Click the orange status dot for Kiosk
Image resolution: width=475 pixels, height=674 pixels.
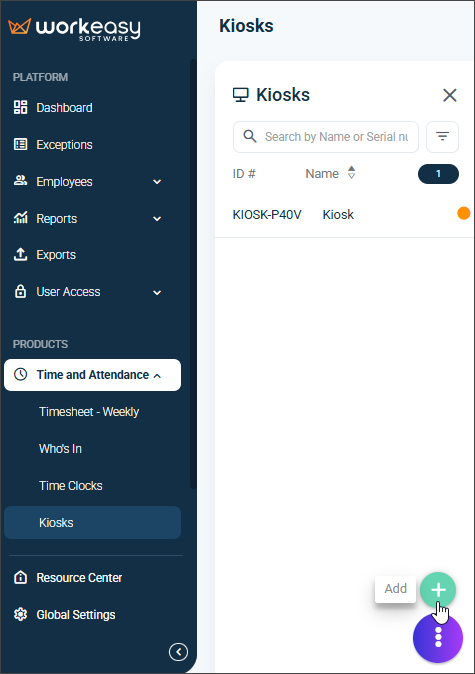point(463,213)
